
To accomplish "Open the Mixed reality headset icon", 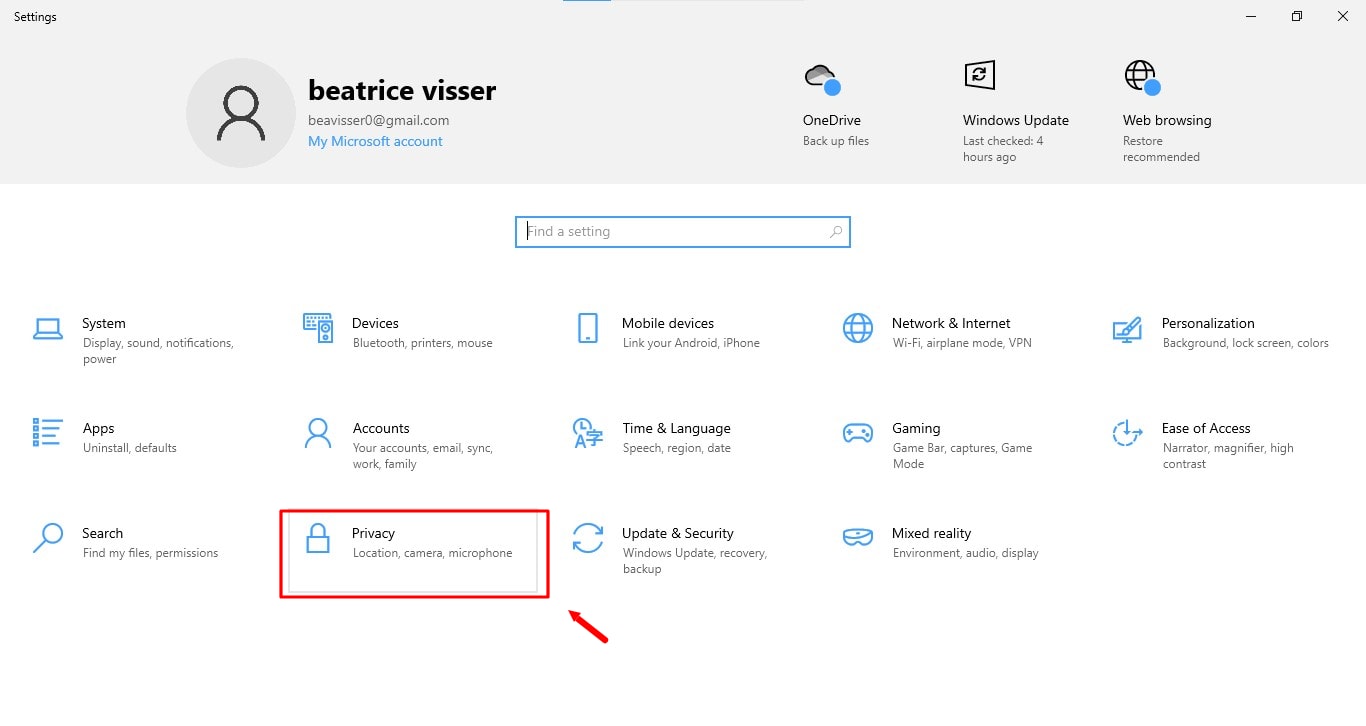I will coord(857,538).
